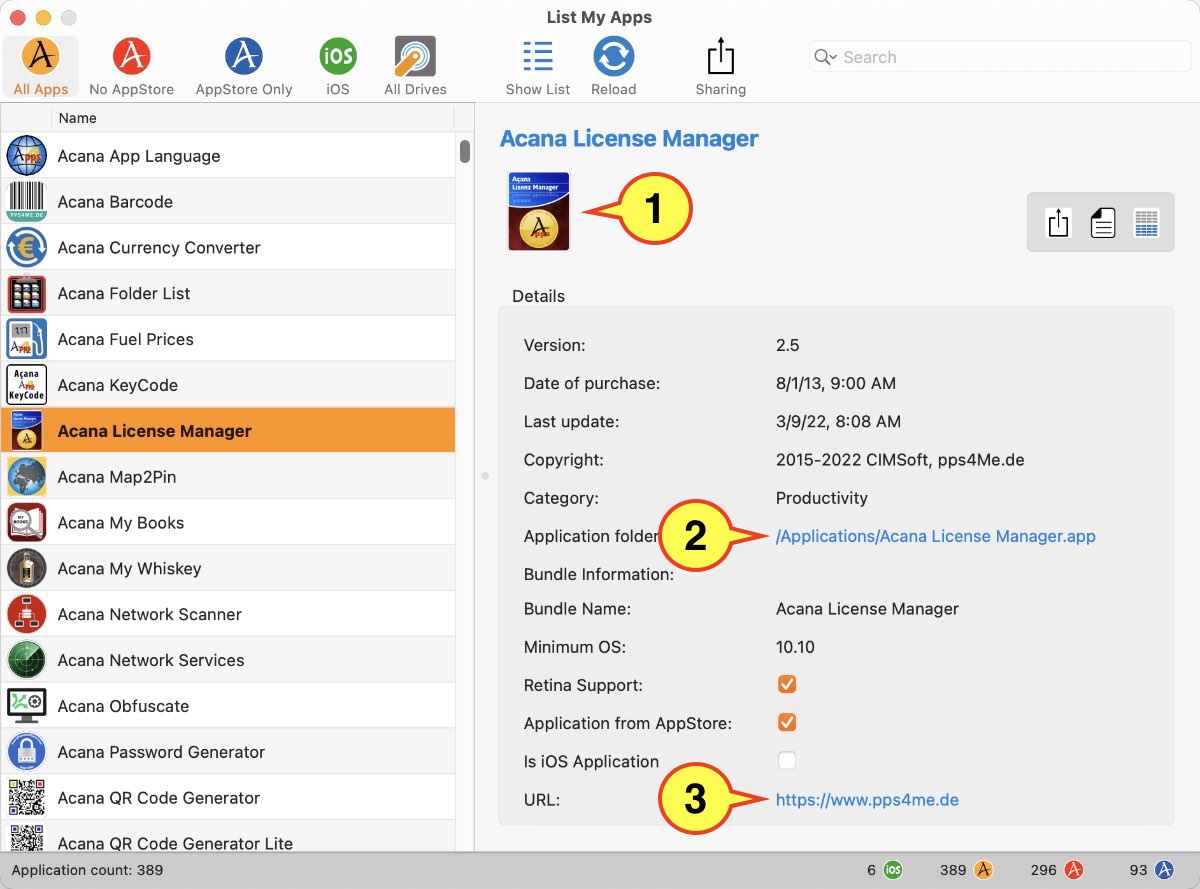Click the Acana Folder List icon
This screenshot has width=1200, height=889.
pyautogui.click(x=27, y=294)
